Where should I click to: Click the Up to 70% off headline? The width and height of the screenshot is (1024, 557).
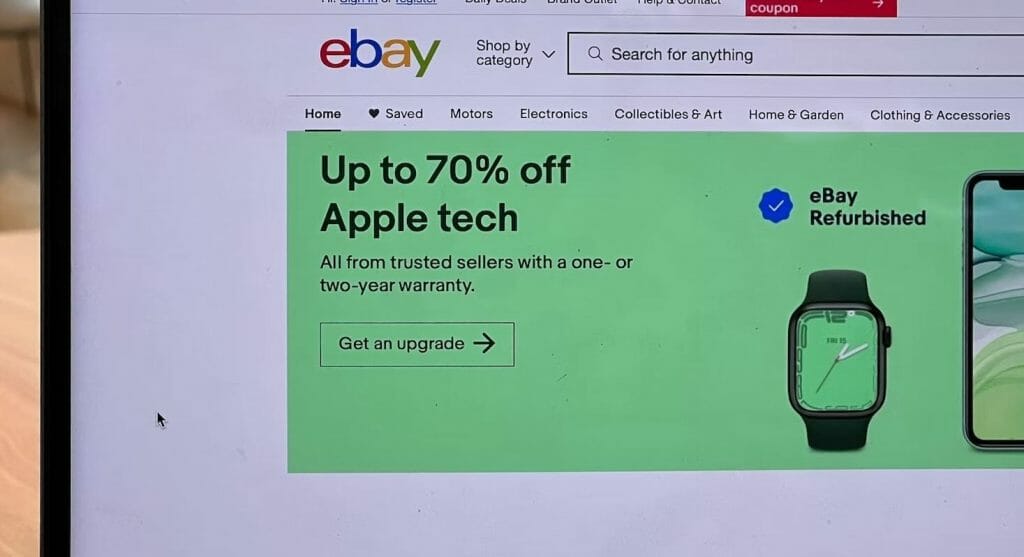[x=445, y=170]
